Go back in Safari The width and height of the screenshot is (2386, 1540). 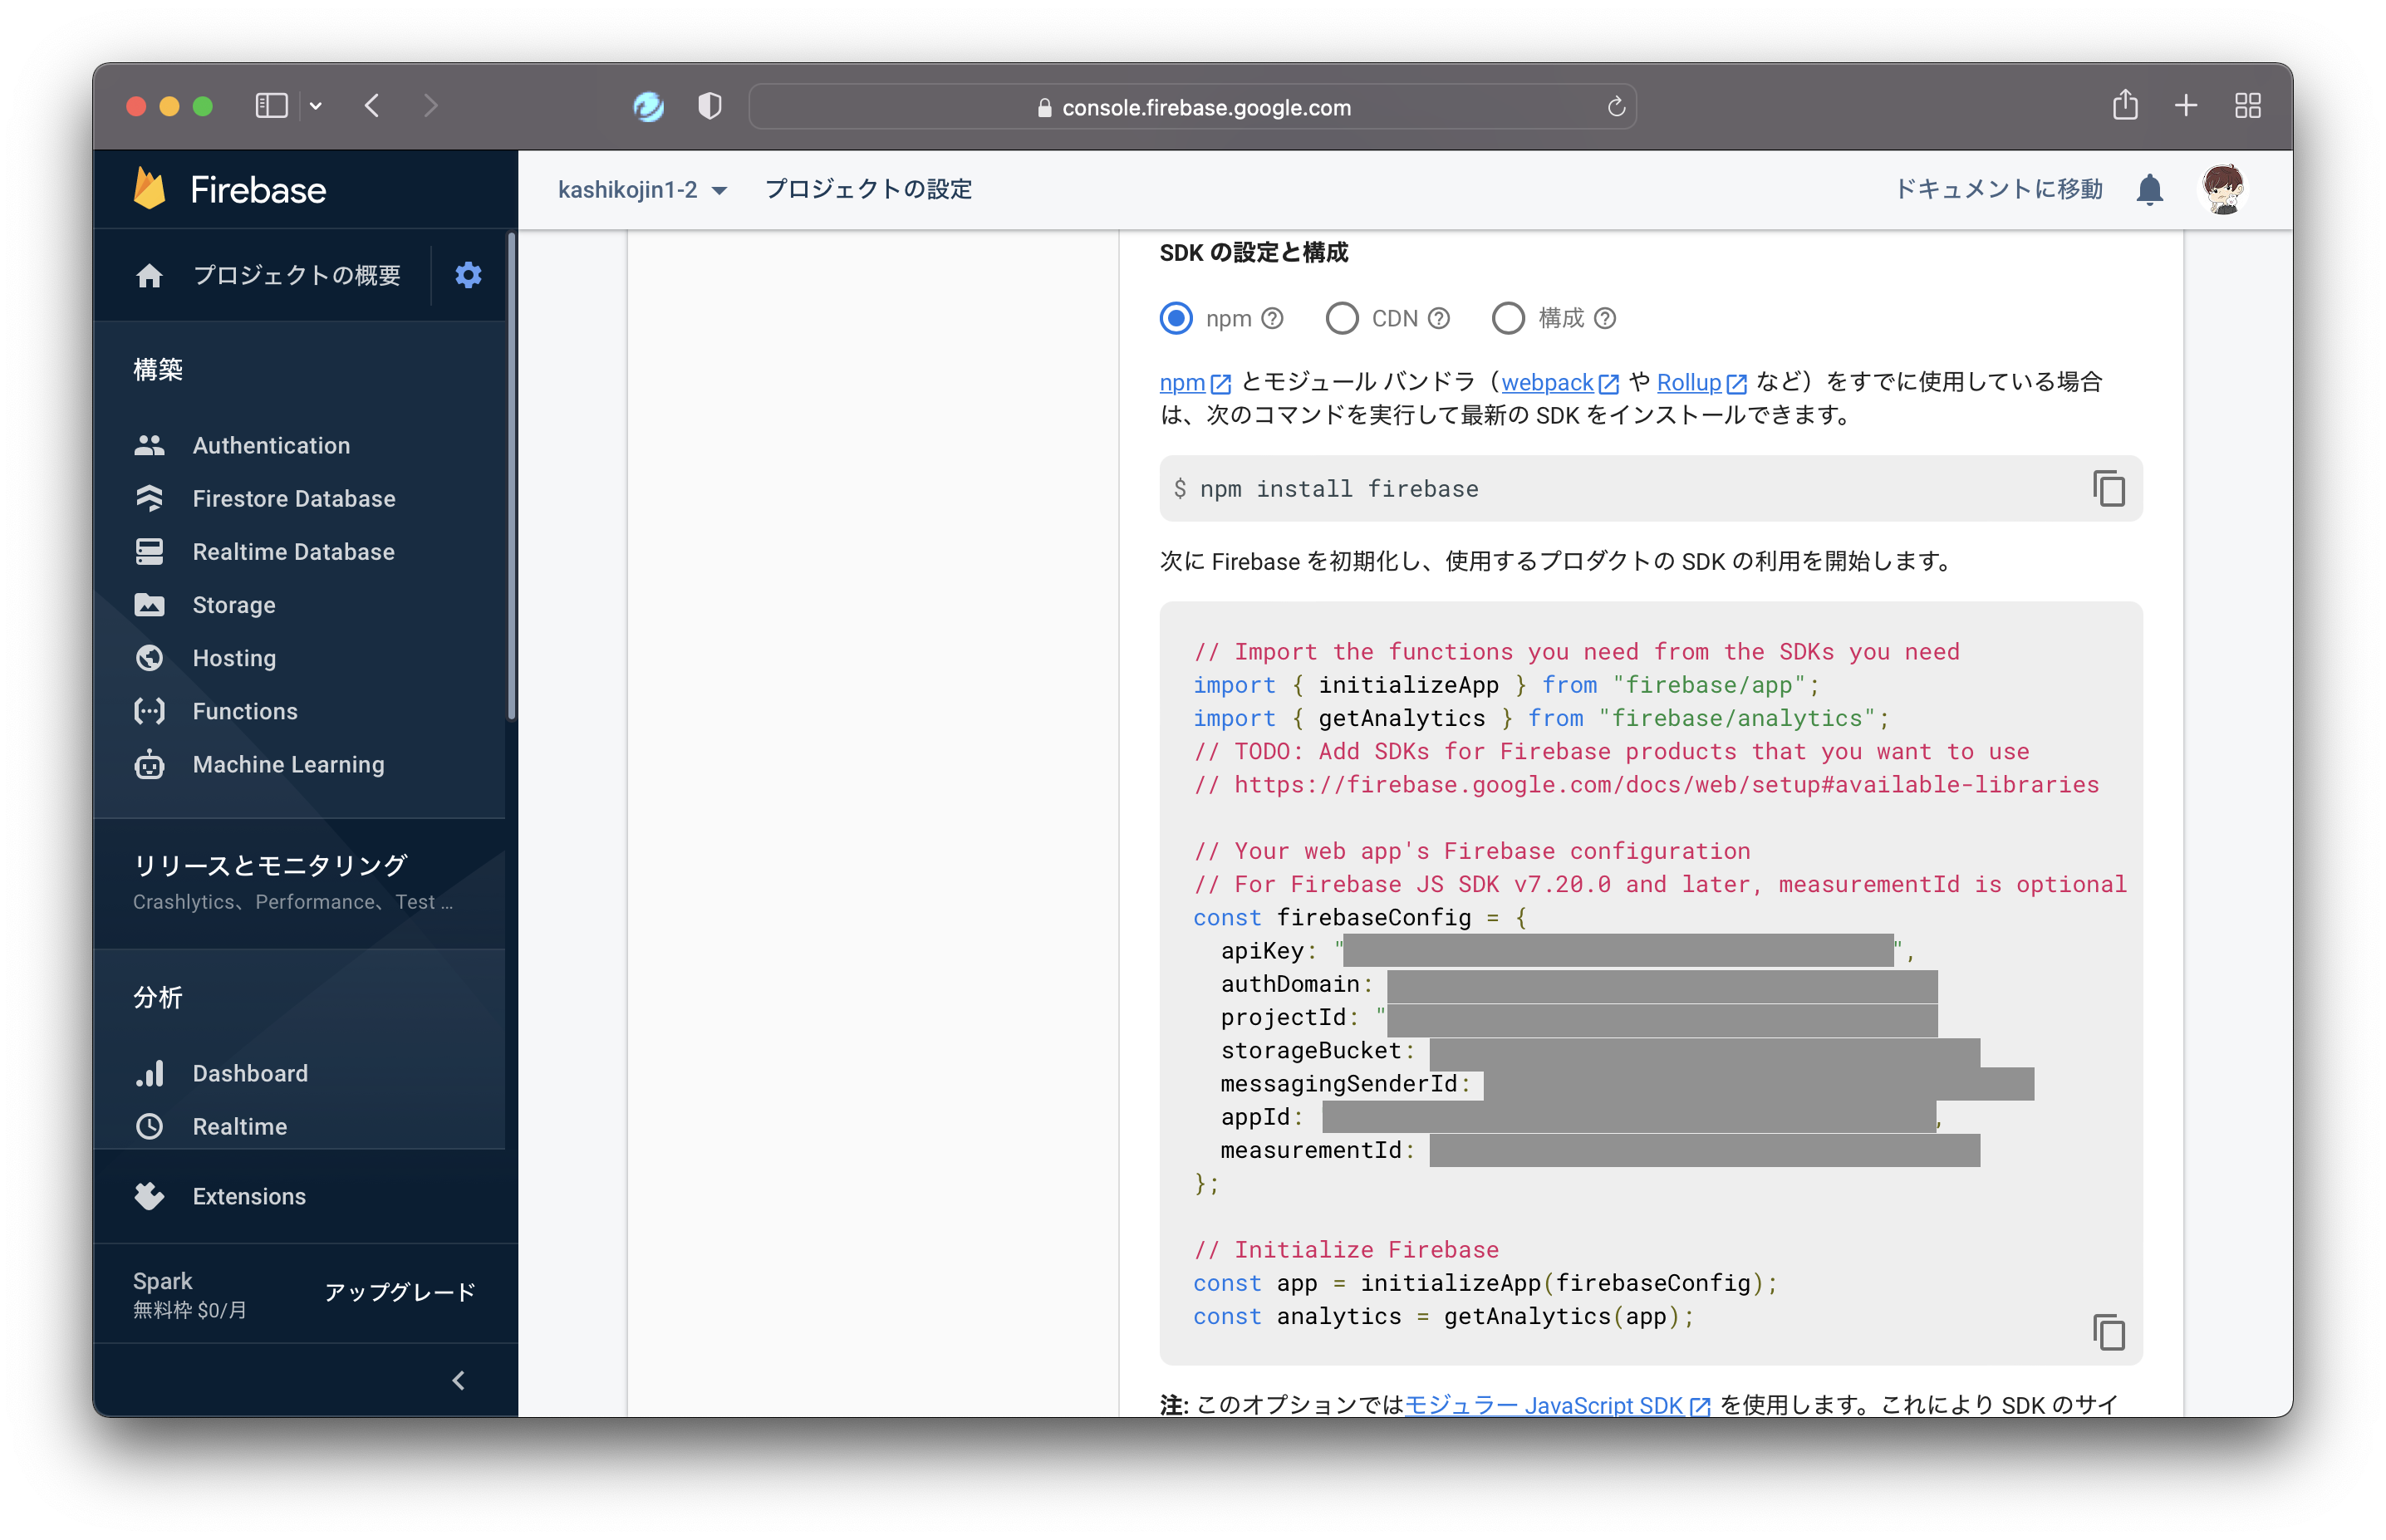pyautogui.click(x=372, y=106)
